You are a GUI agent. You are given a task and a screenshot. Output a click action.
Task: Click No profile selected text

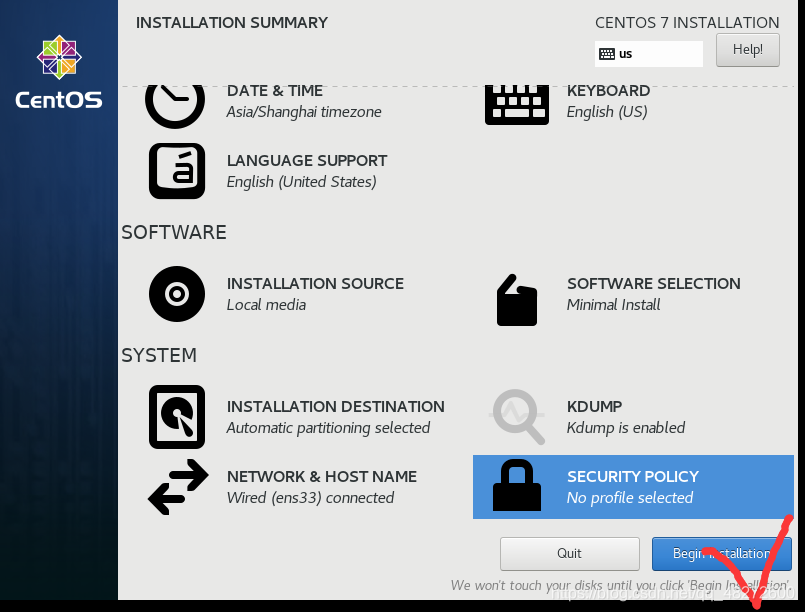[630, 498]
